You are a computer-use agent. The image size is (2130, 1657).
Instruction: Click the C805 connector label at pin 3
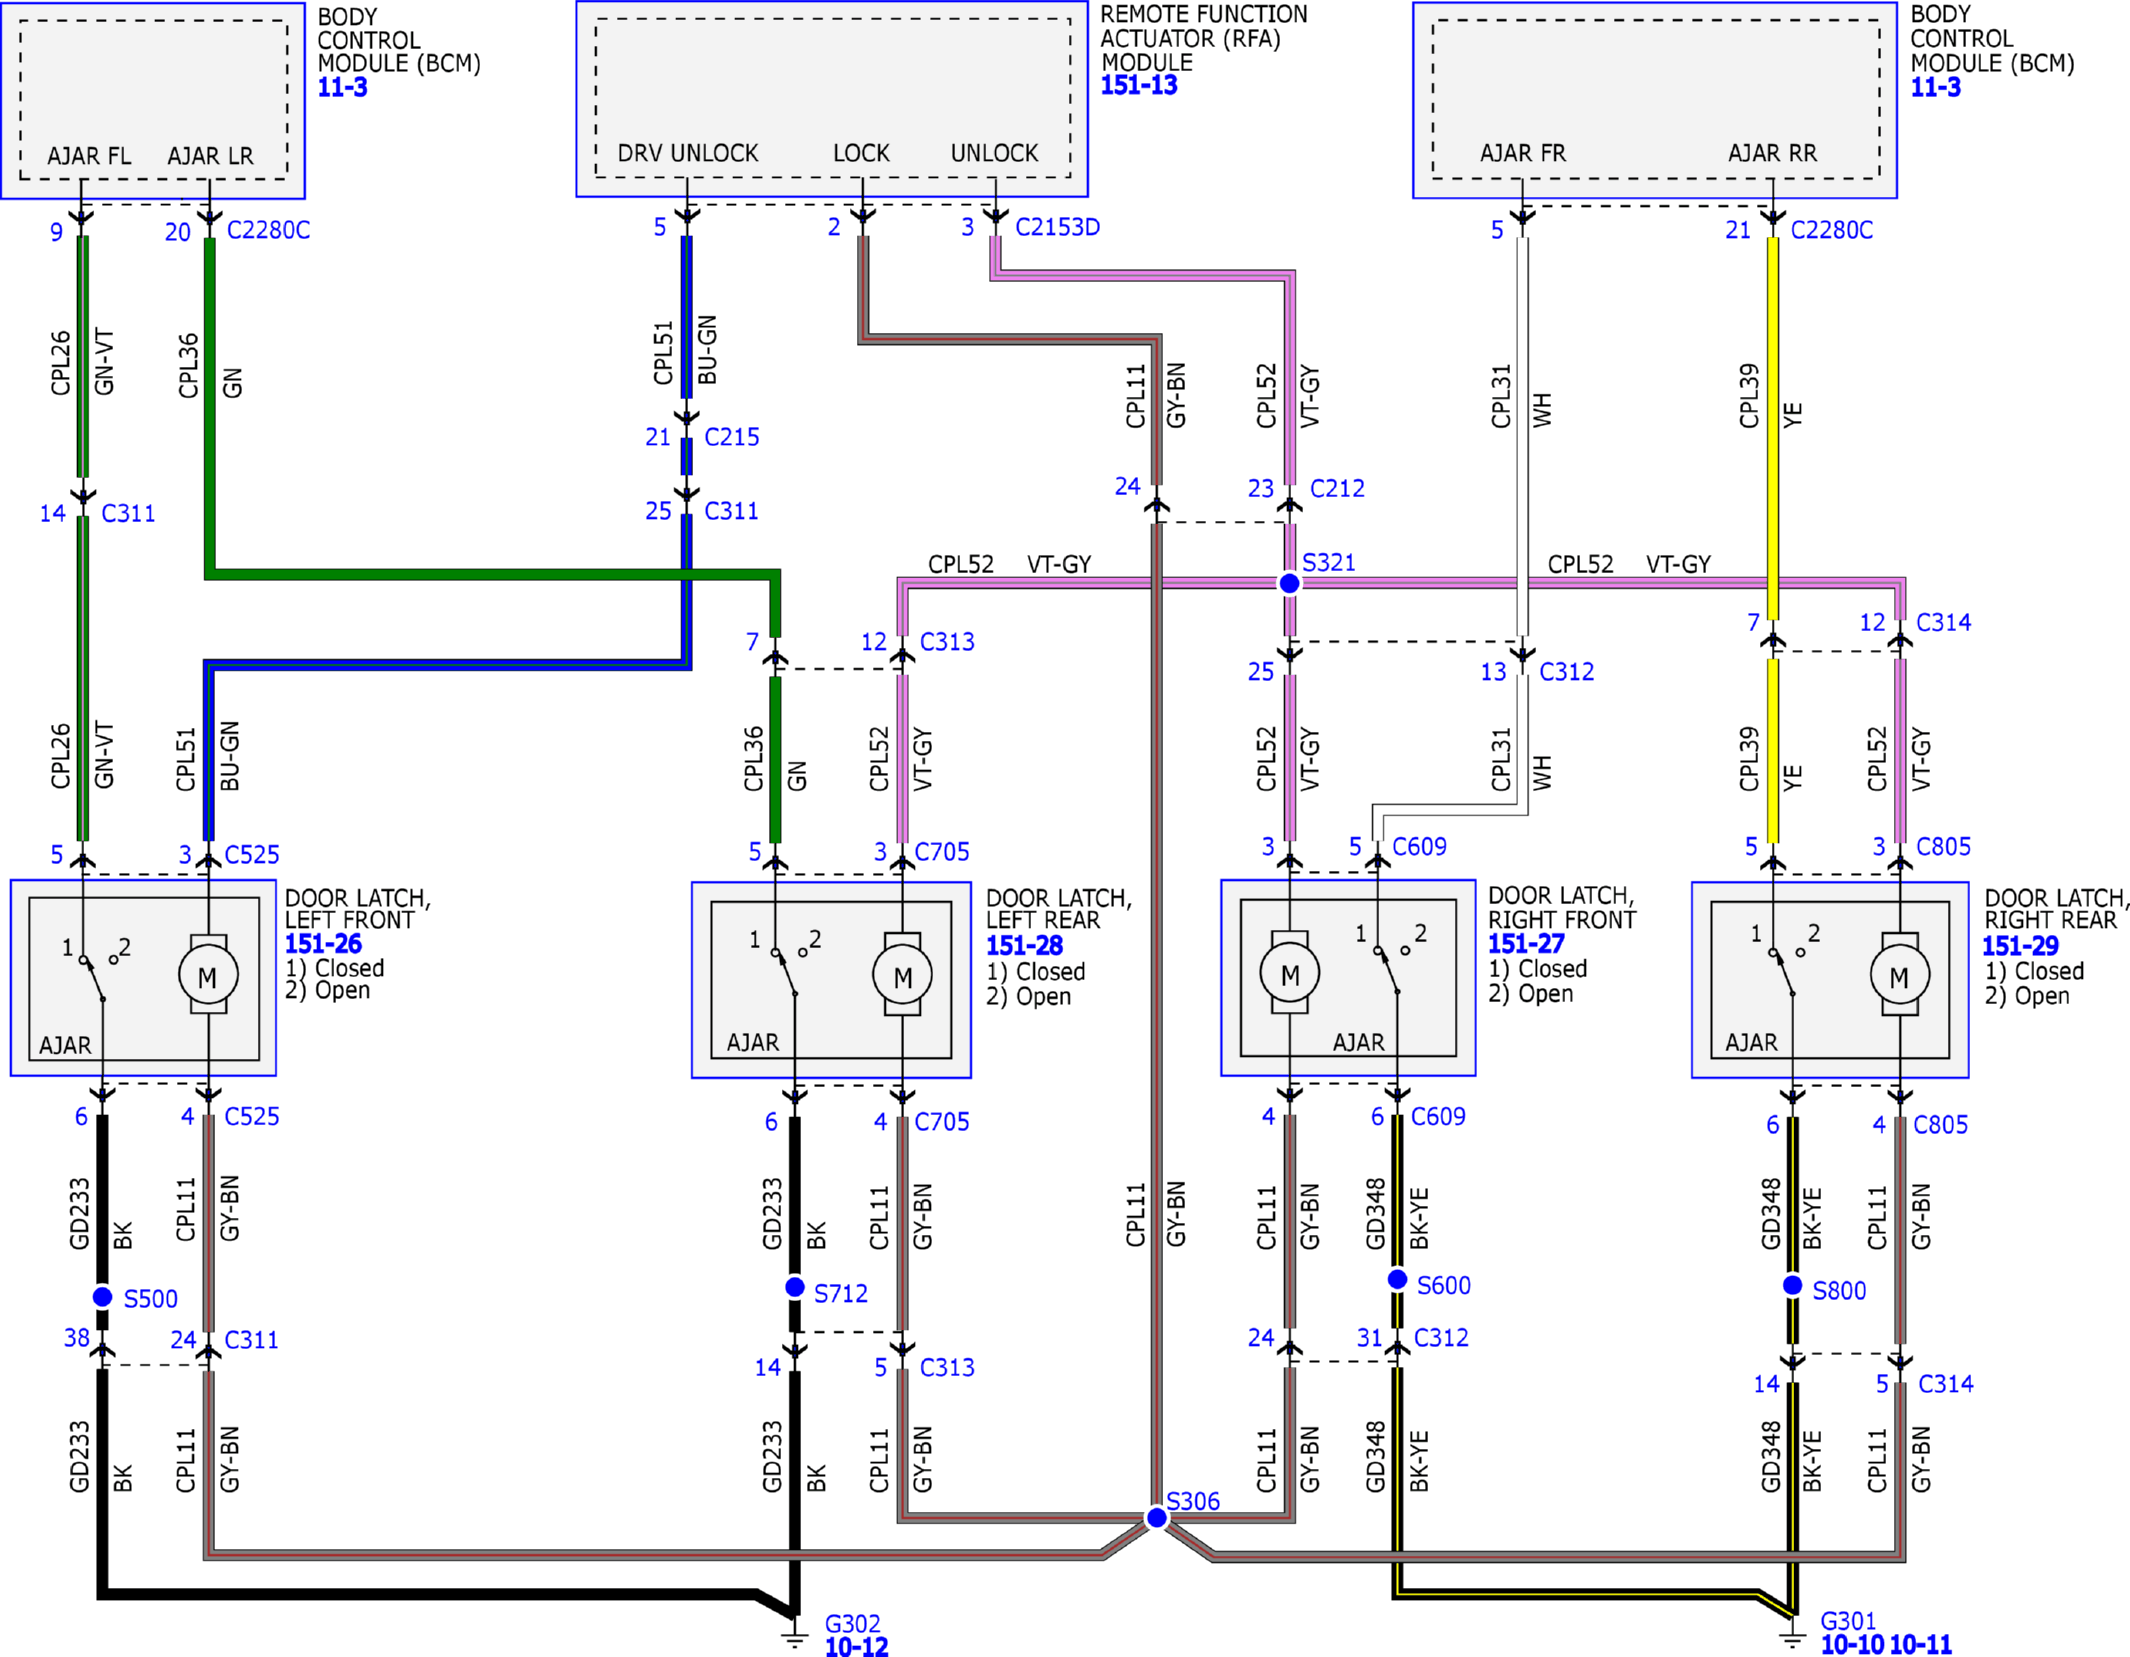click(1943, 847)
